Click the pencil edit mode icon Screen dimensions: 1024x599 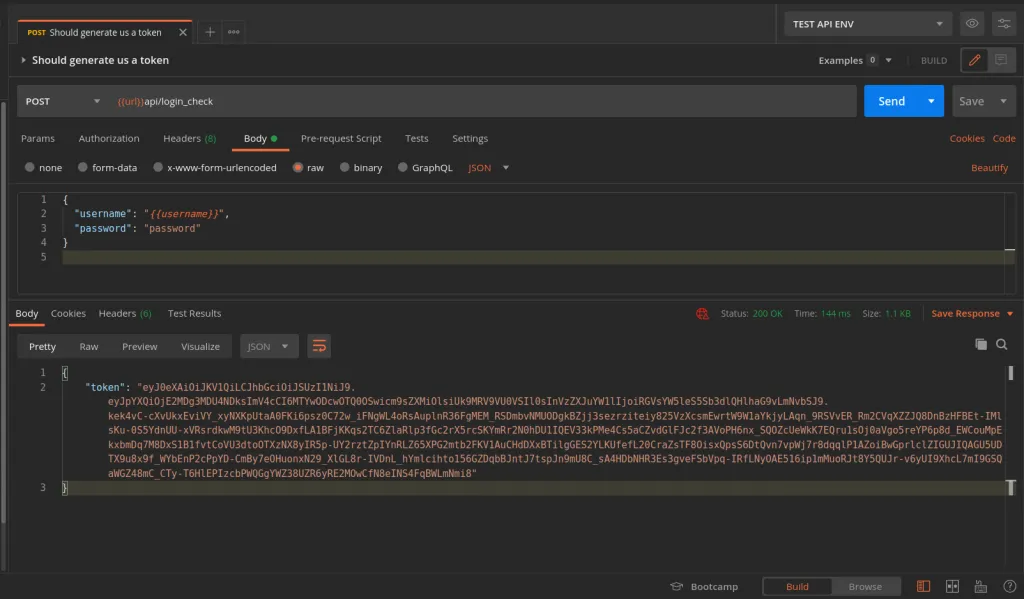tap(974, 60)
